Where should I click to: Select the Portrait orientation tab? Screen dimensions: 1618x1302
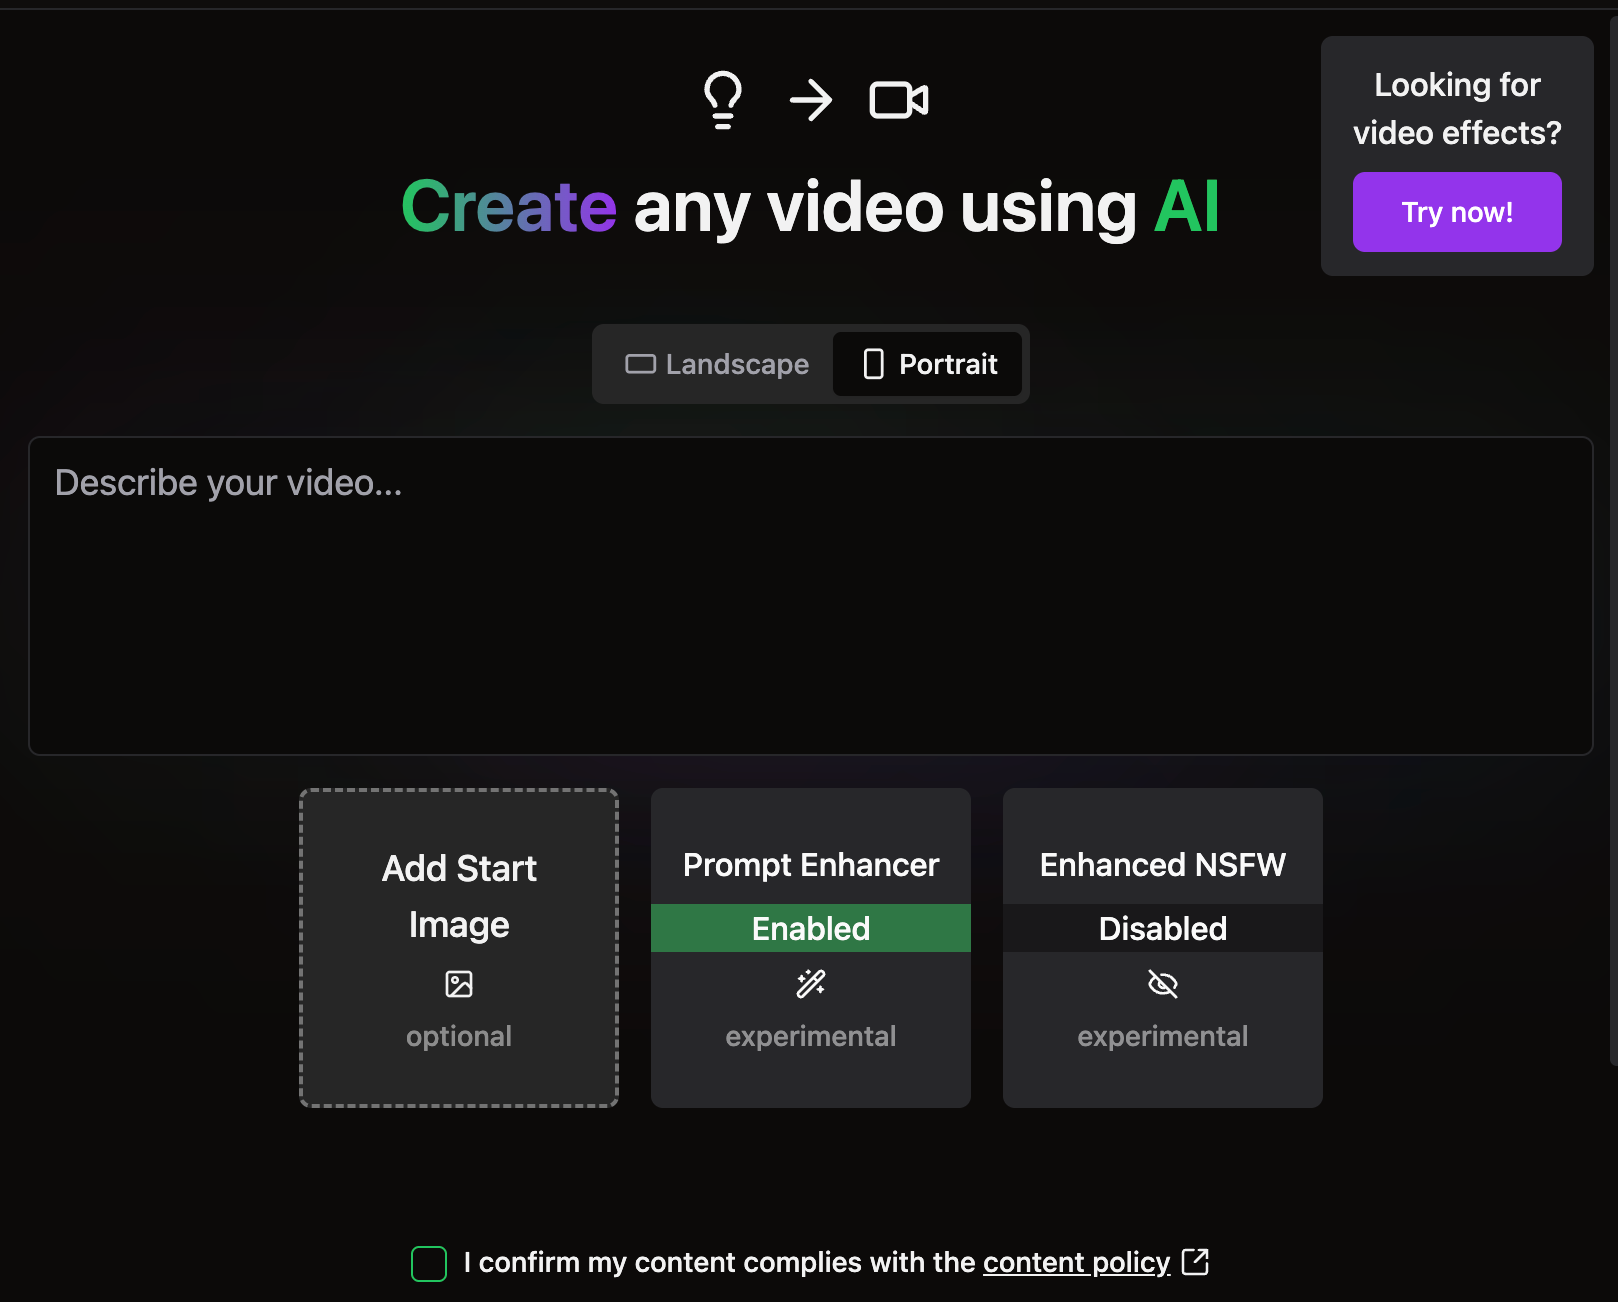click(x=929, y=364)
